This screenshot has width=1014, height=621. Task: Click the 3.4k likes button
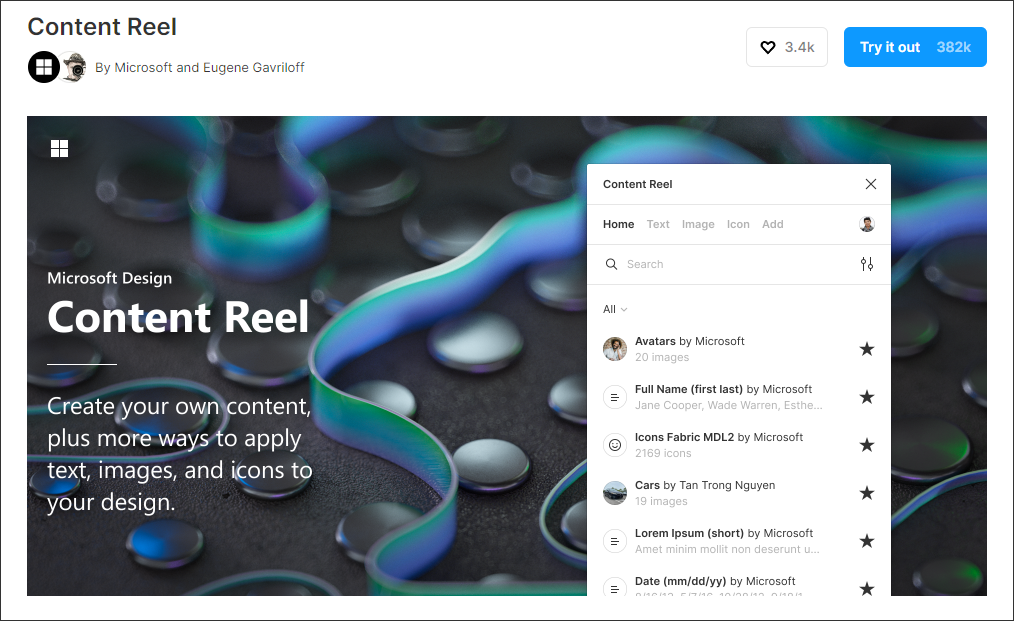786,47
